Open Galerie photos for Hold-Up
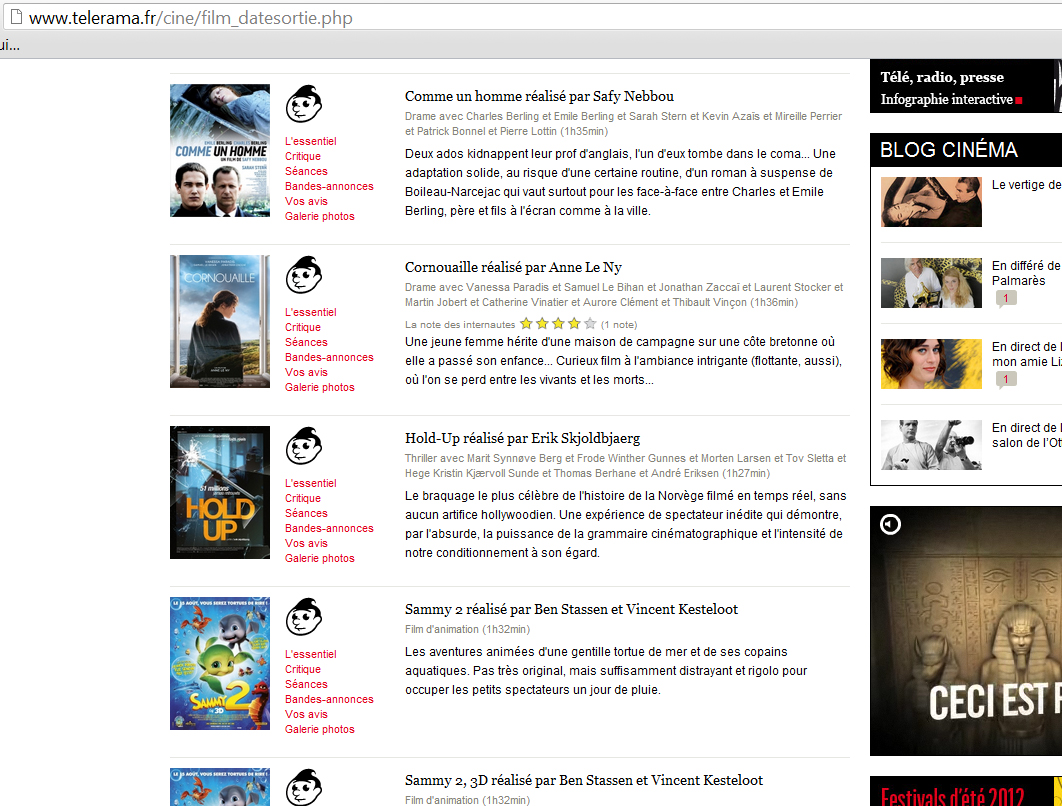Image resolution: width=1062 pixels, height=806 pixels. (320, 558)
